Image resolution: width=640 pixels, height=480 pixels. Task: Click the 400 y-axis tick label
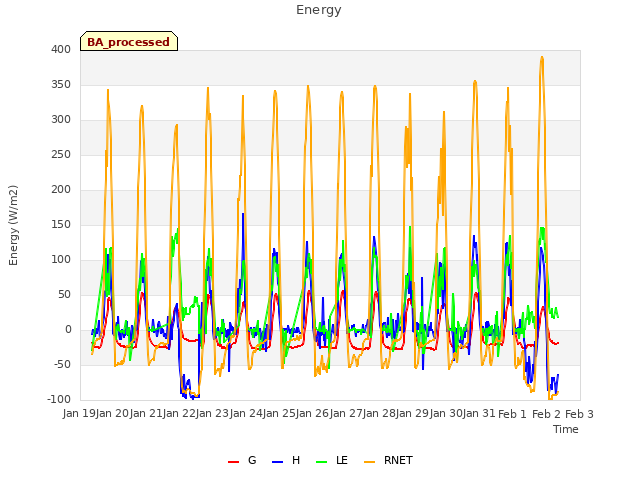click(x=61, y=49)
